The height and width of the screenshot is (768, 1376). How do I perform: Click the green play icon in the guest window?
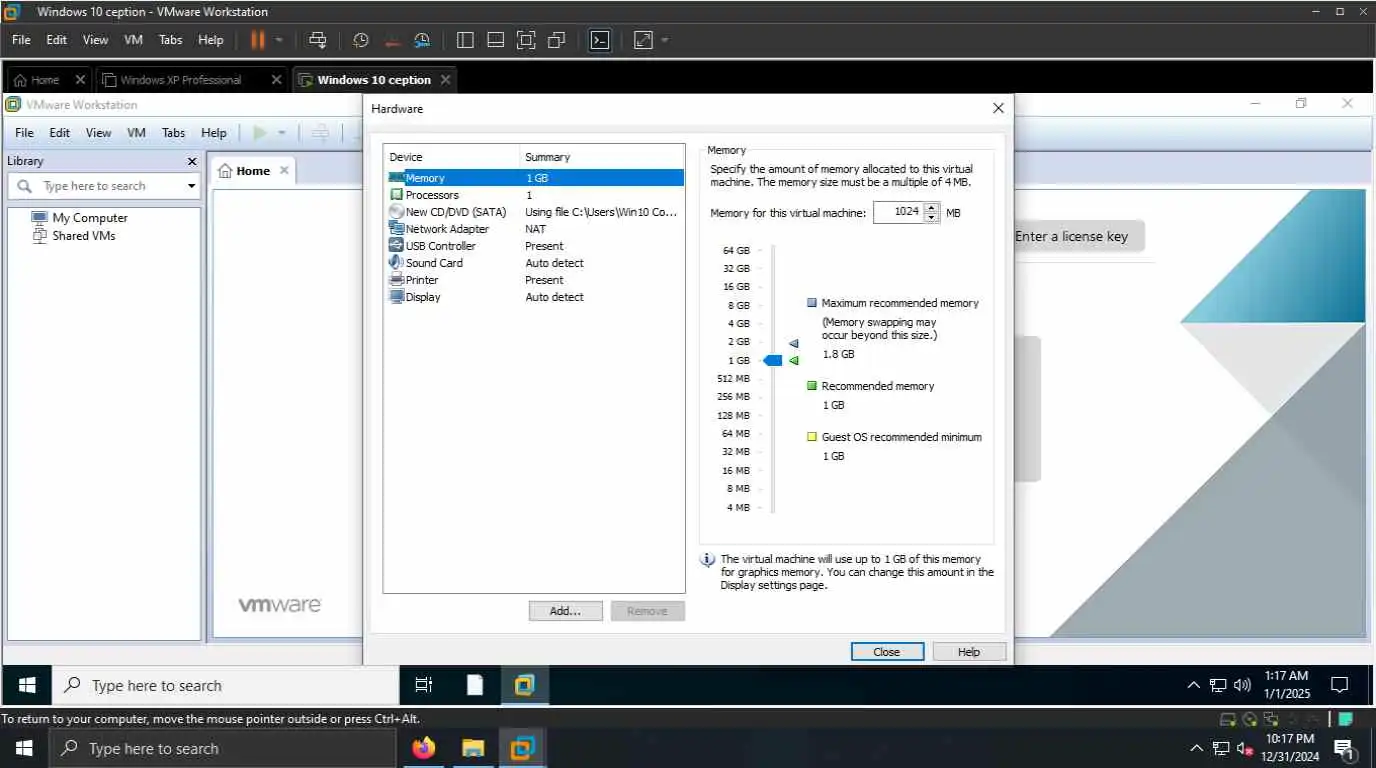260,132
